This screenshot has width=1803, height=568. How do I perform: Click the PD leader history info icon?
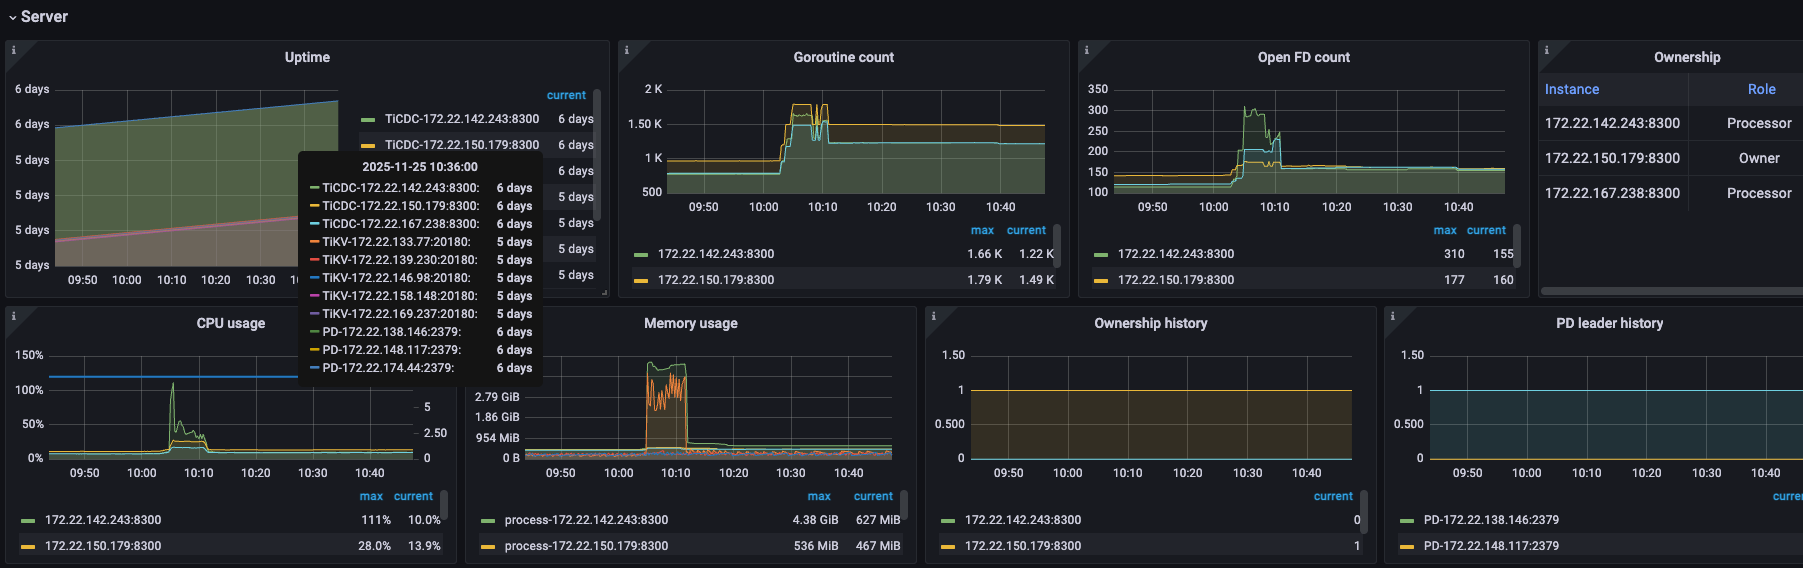pyautogui.click(x=1392, y=316)
